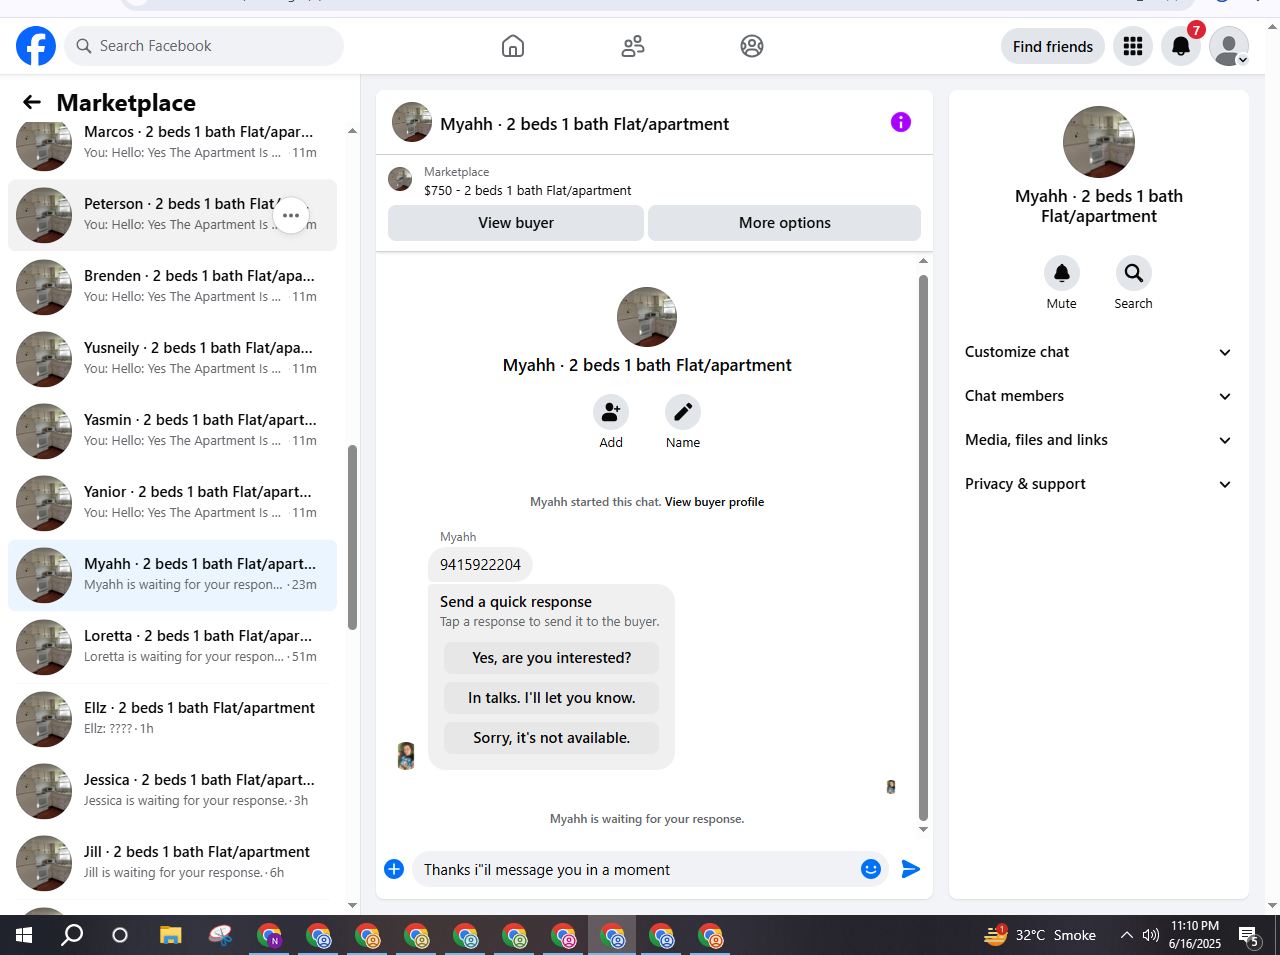Screen dimensions: 1280x955
Task: Expand the Customize chat section
Action: point(1099,352)
